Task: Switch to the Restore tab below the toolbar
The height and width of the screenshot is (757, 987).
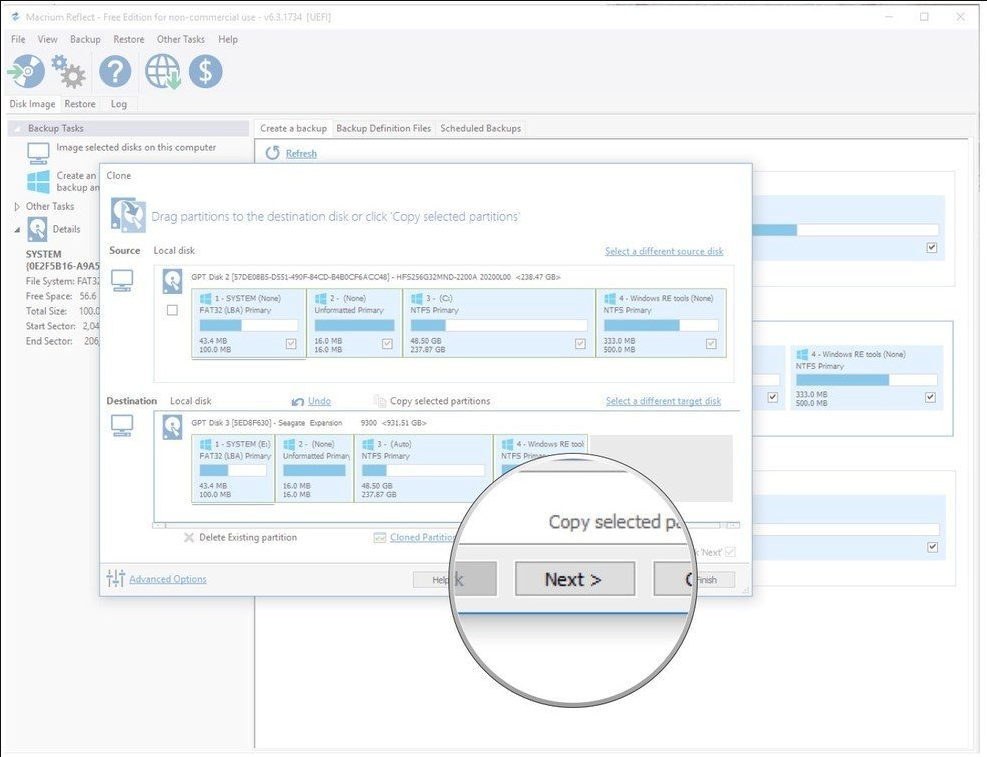Action: tap(80, 104)
